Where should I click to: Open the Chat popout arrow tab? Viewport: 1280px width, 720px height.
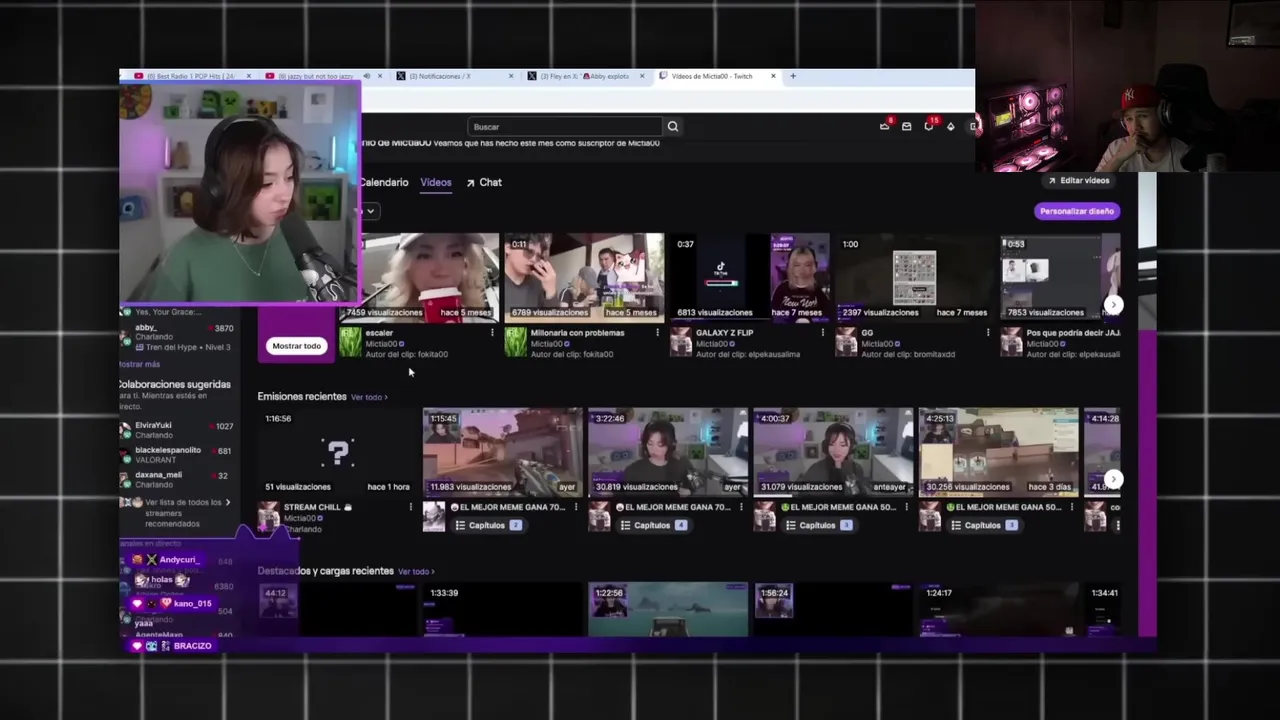tap(484, 182)
